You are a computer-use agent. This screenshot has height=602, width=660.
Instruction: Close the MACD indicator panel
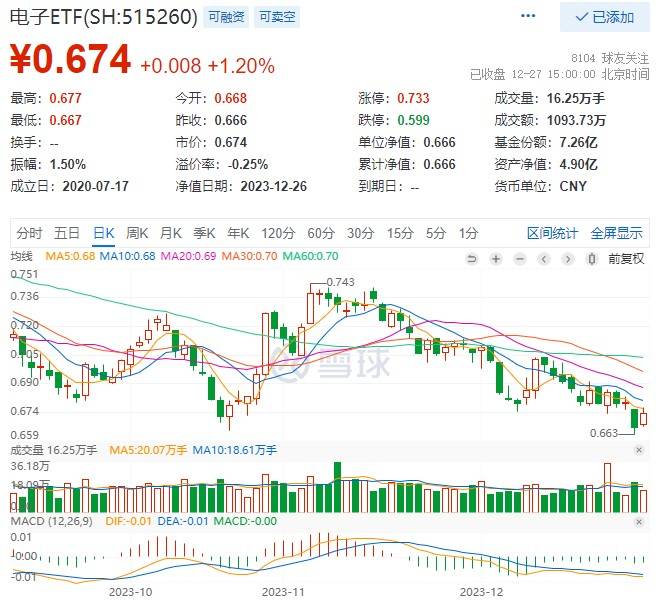click(x=639, y=522)
